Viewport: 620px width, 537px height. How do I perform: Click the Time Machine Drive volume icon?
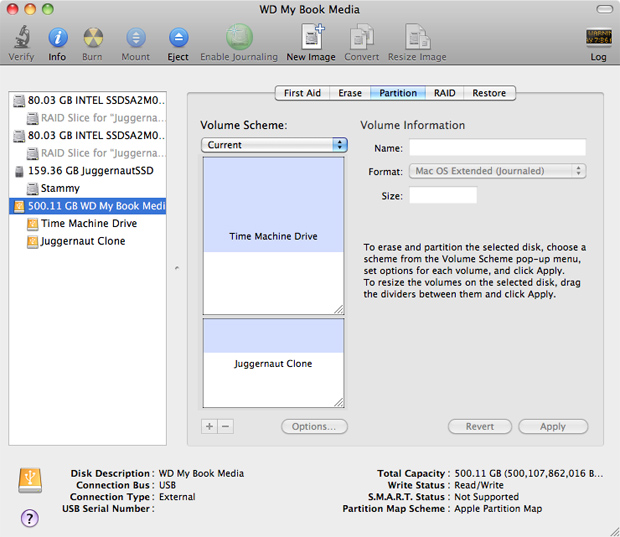click(32, 224)
